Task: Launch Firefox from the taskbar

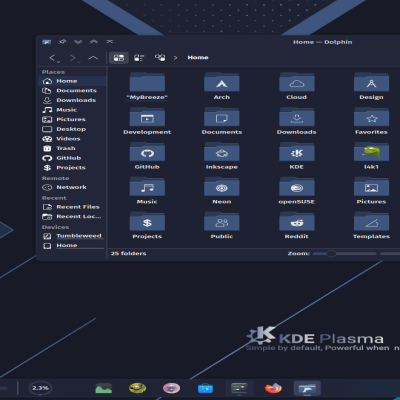Action: click(273, 388)
